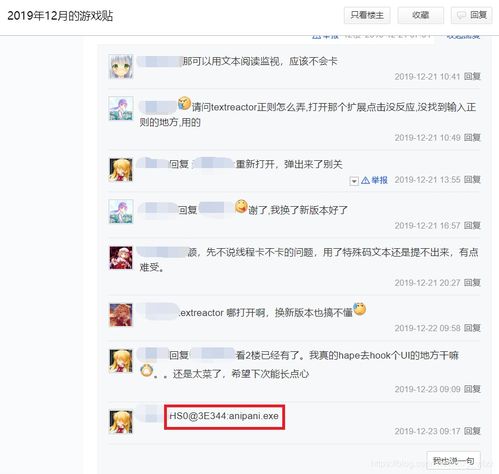Click the crying emoji before 请问textreactor
Screen dimensions: 499x474
(184, 103)
